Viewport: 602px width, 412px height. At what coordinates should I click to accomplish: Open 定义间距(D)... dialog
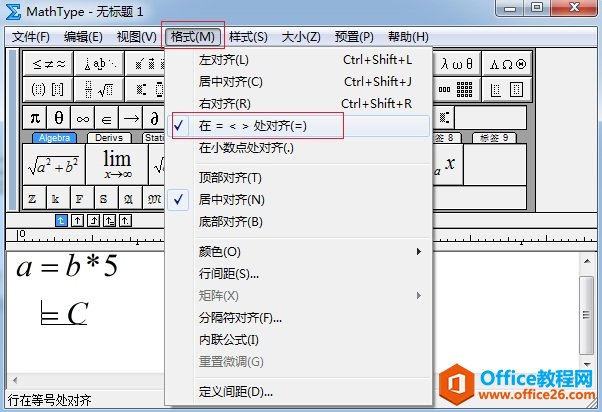pos(298,392)
